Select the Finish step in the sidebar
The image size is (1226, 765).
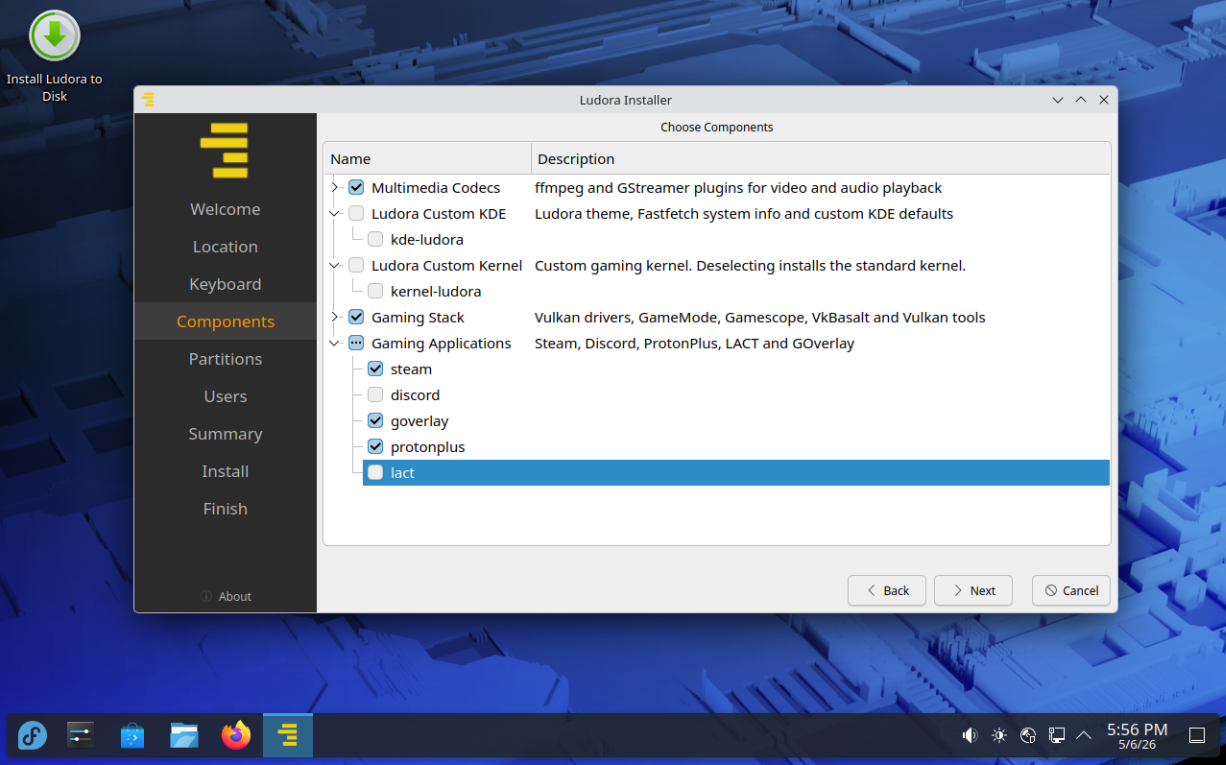coord(225,509)
